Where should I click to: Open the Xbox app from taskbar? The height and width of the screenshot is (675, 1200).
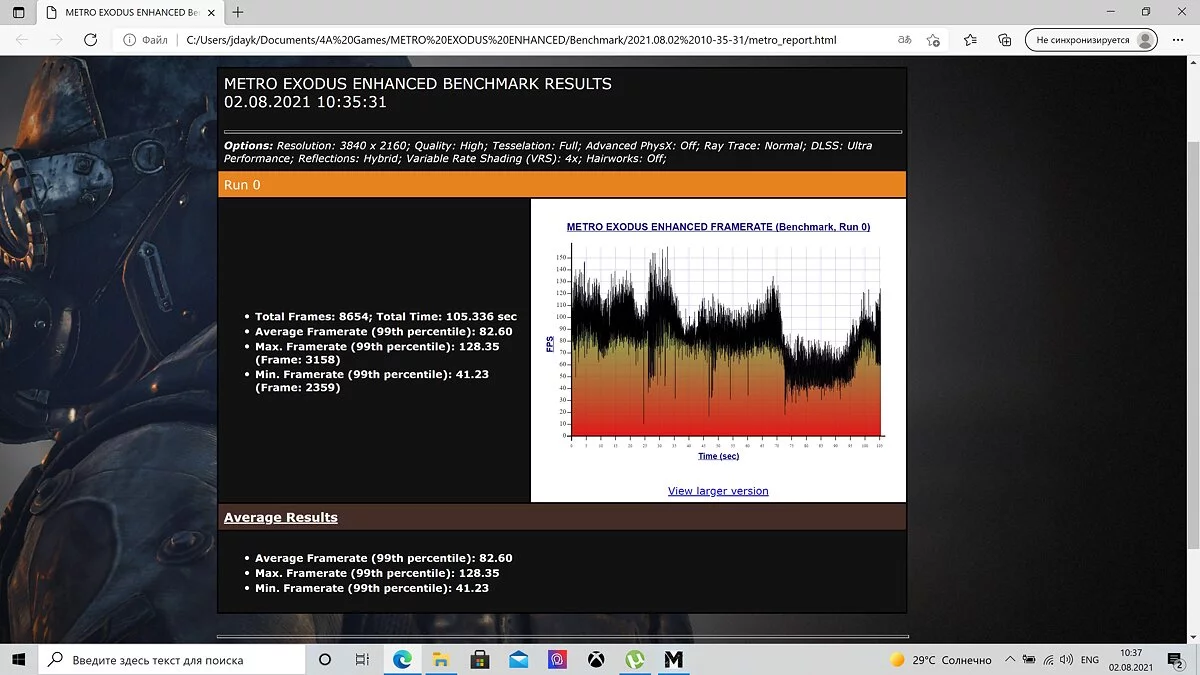click(x=596, y=660)
